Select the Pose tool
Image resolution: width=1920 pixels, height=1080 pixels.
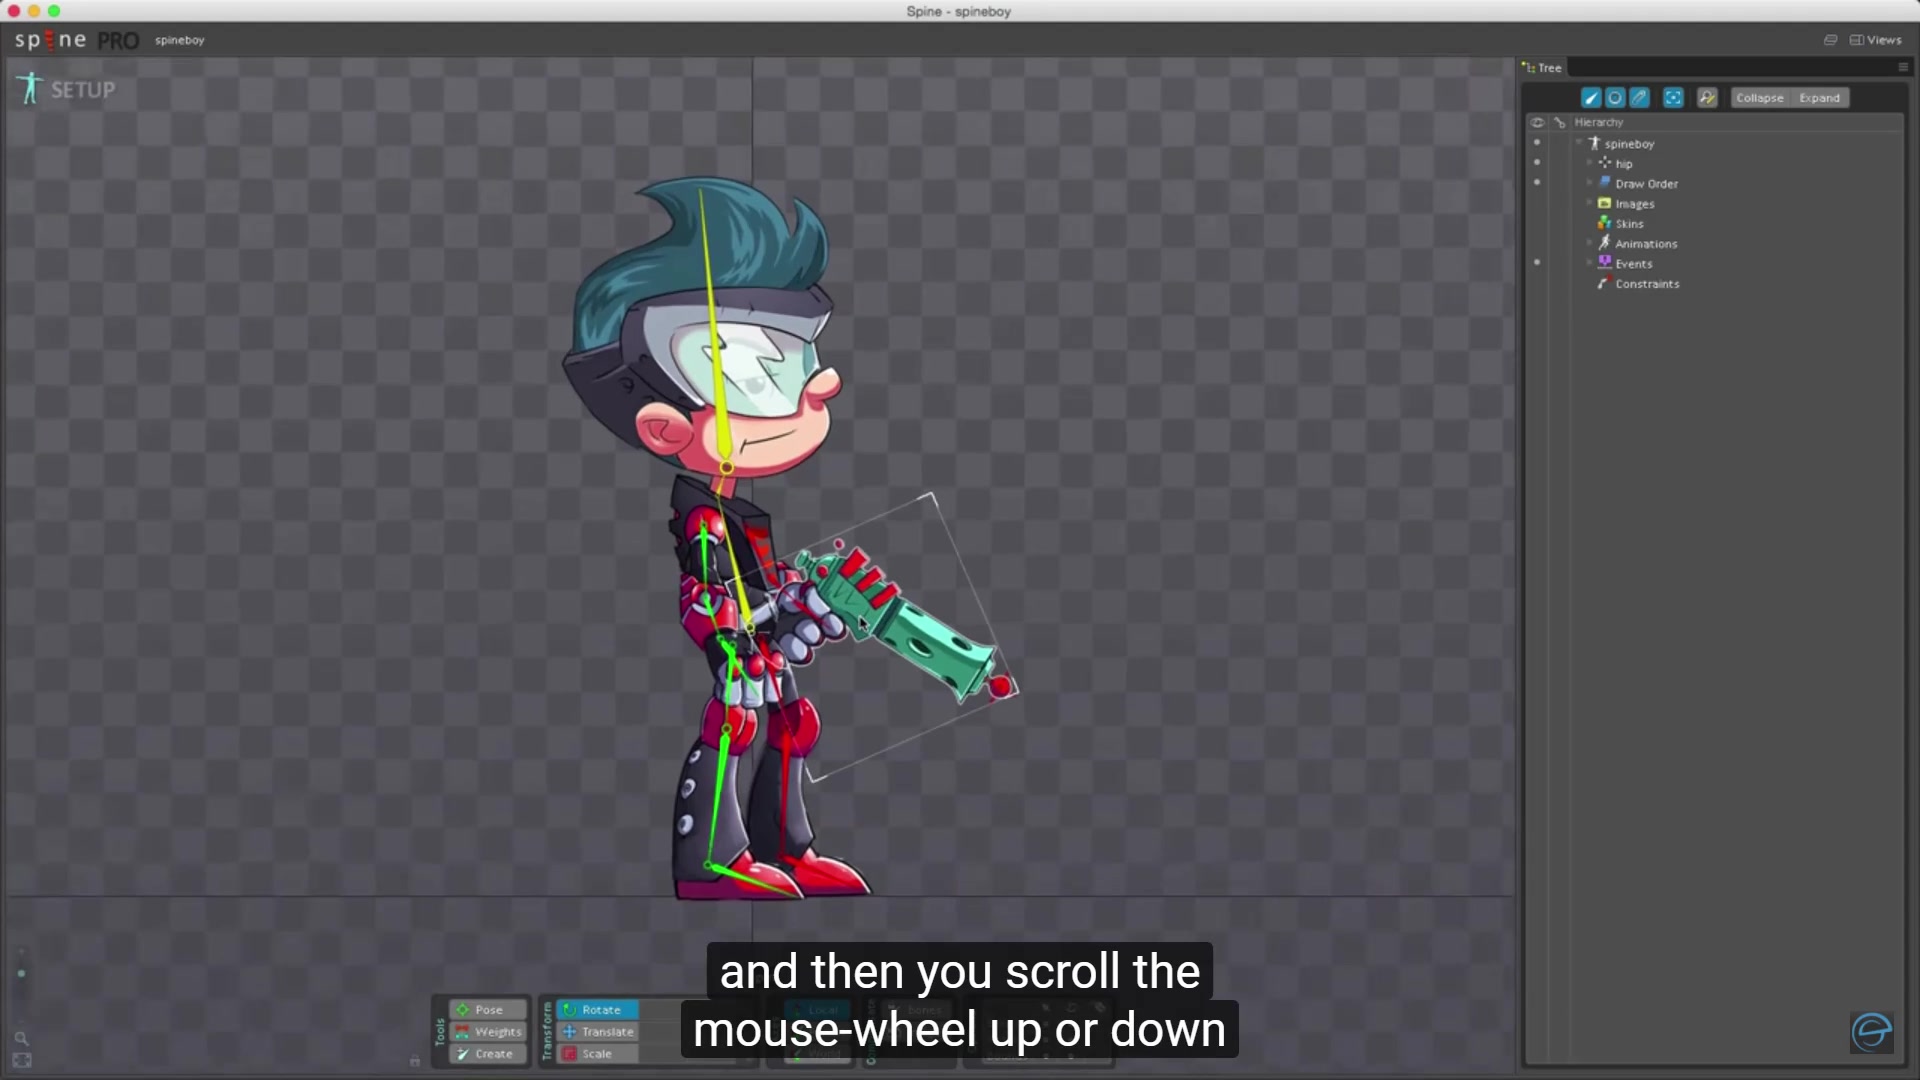click(488, 1010)
